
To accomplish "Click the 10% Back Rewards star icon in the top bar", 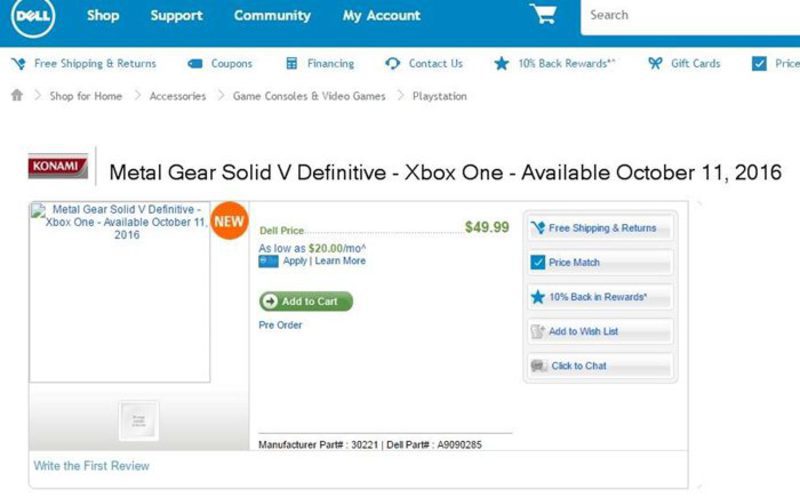I will pyautogui.click(x=501, y=63).
